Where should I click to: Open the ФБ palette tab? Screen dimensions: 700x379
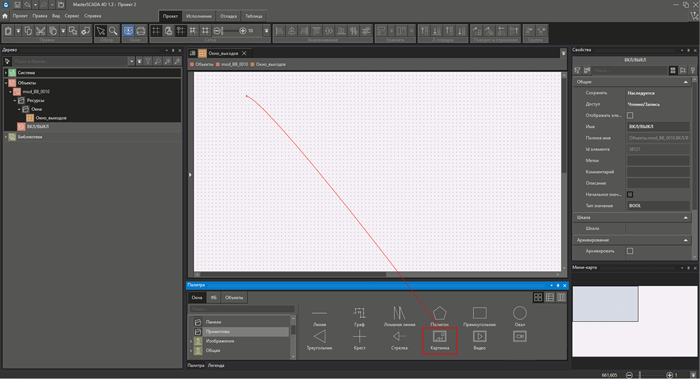tap(213, 297)
